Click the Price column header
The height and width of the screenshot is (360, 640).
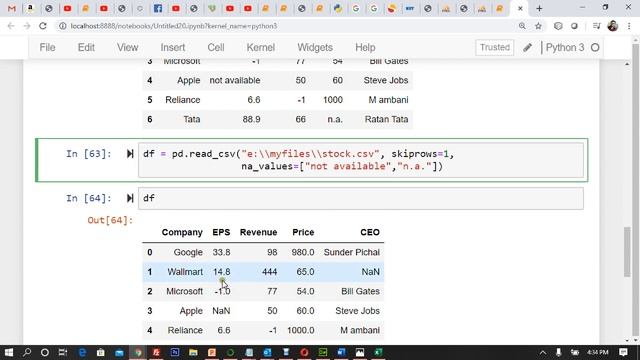(x=303, y=232)
